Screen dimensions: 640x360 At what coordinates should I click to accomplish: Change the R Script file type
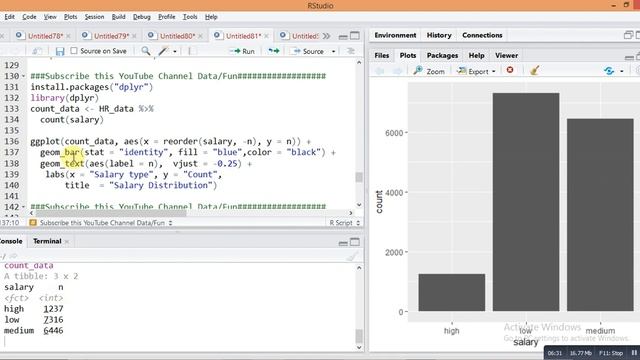pos(344,223)
